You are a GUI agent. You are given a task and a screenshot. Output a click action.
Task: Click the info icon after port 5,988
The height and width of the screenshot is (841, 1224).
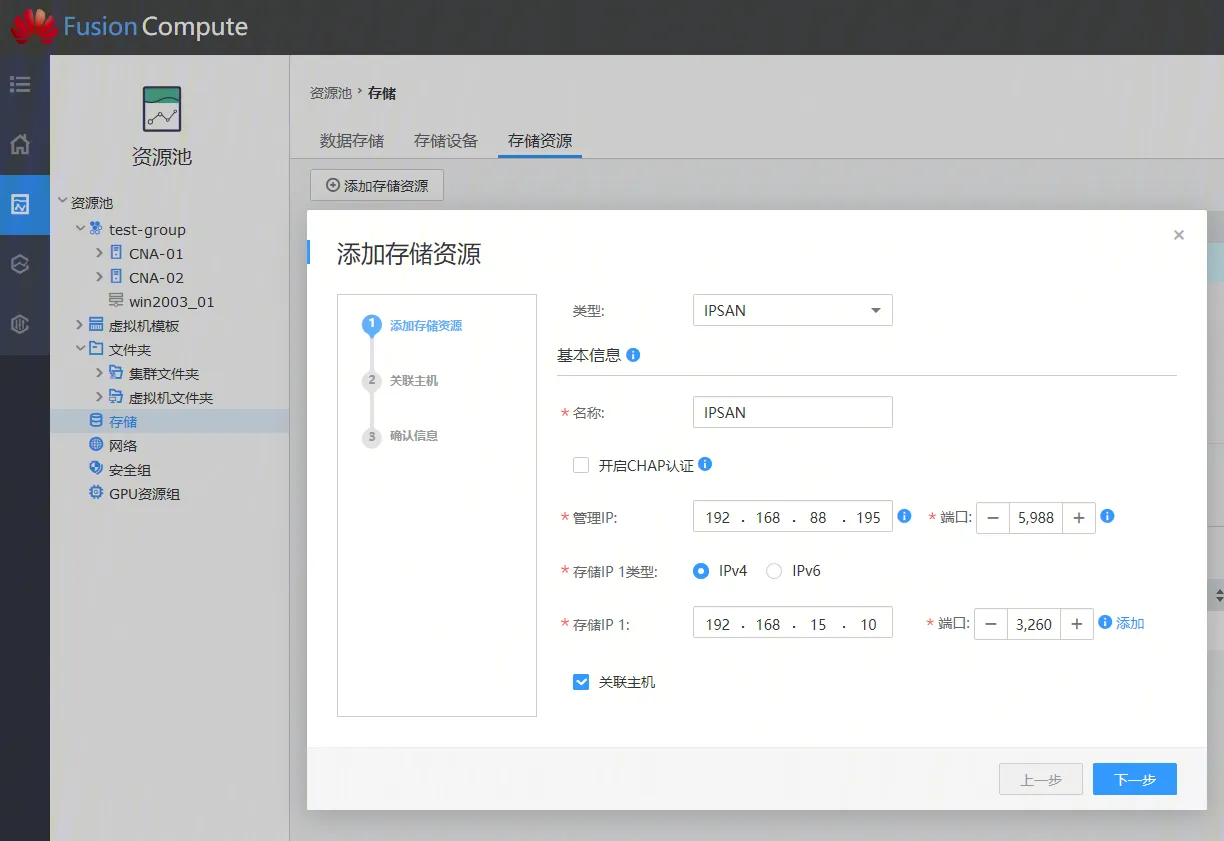coord(1107,516)
